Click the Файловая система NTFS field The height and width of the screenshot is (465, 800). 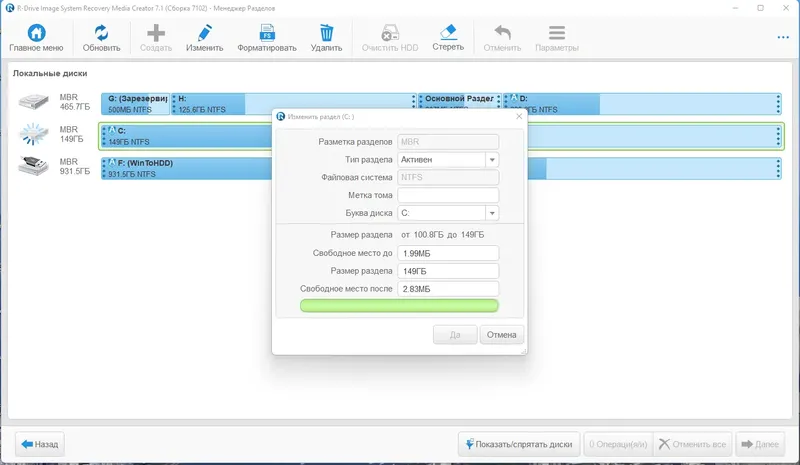[448, 177]
